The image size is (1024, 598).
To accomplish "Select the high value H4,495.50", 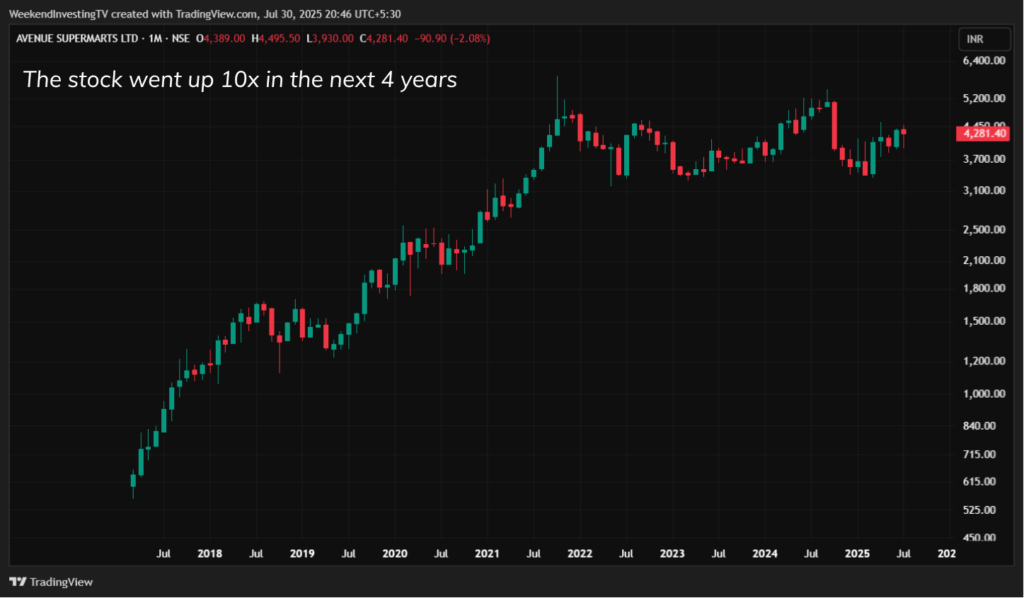I will (276, 39).
